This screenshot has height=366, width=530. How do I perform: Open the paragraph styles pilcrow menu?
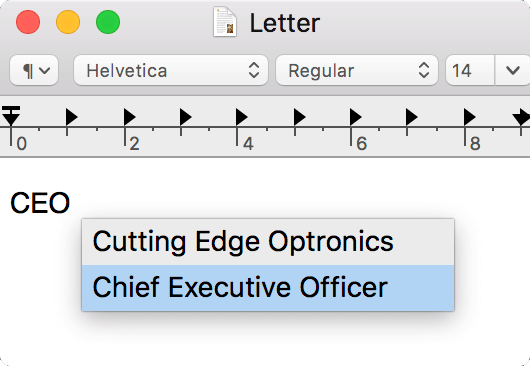[34, 70]
